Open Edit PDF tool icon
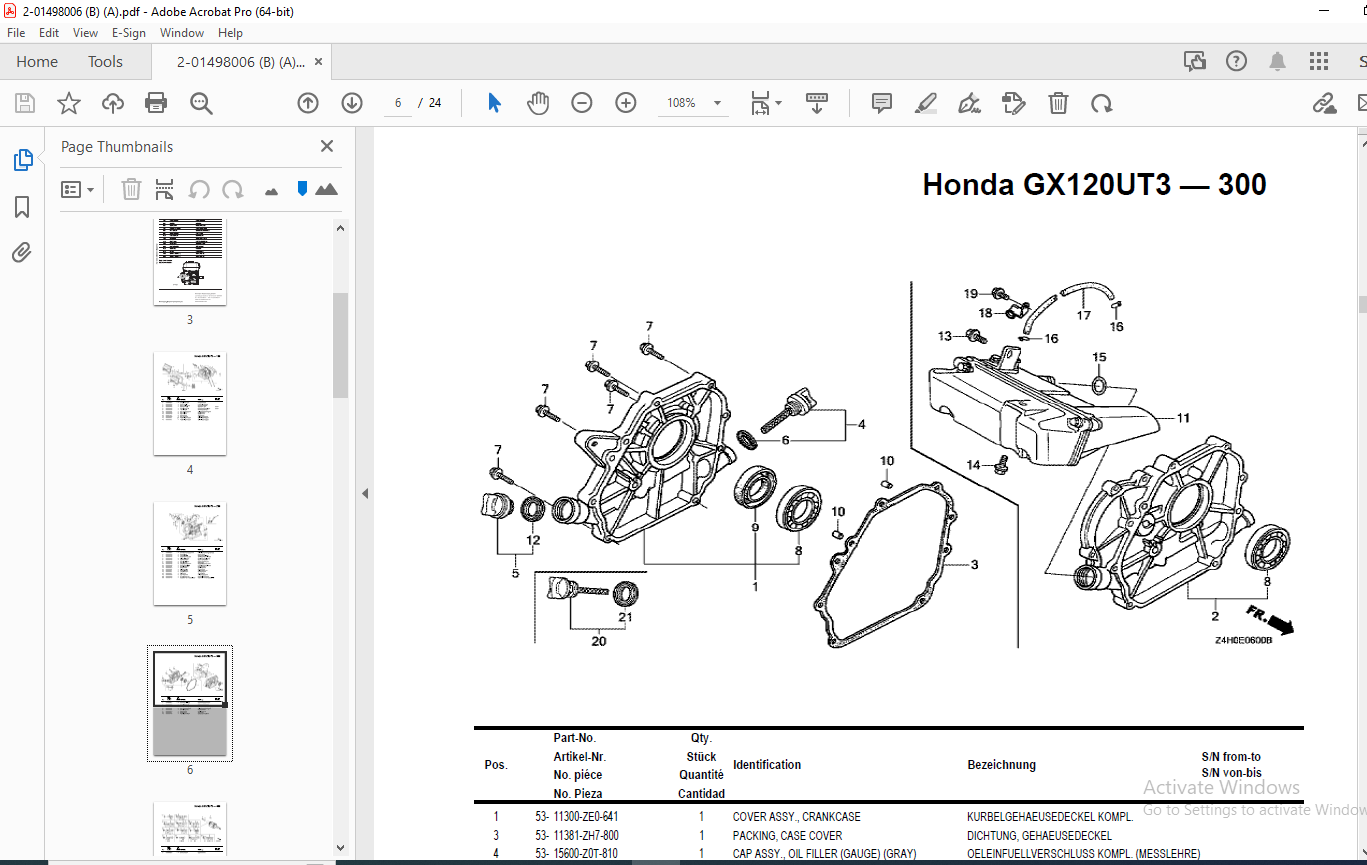The width and height of the screenshot is (1367, 865). pos(1013,103)
